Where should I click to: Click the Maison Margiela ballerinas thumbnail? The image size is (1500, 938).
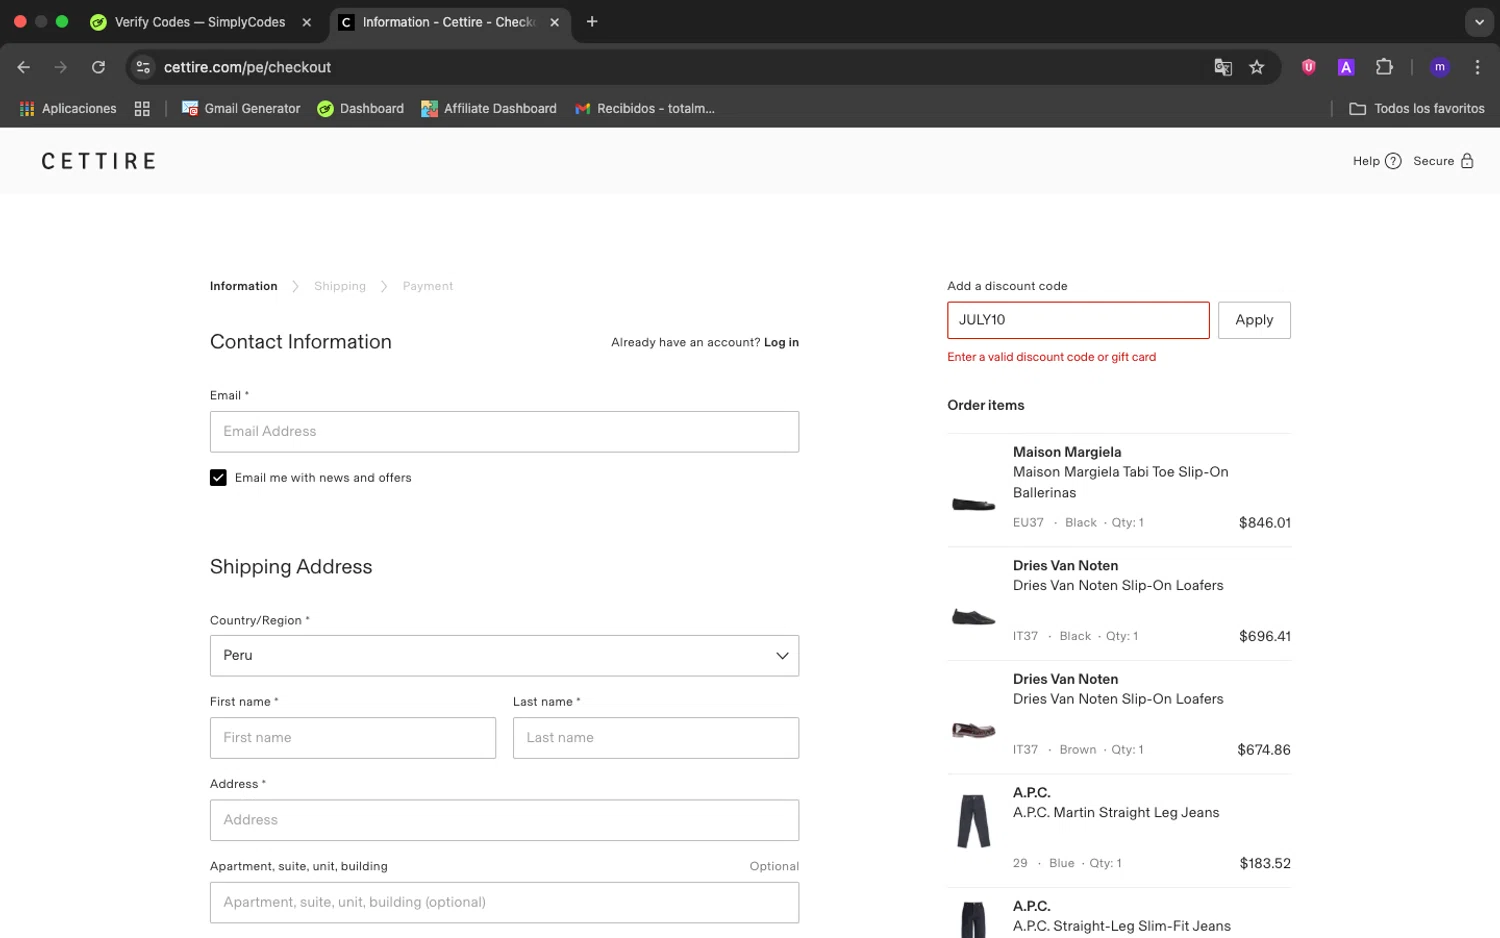point(973,504)
